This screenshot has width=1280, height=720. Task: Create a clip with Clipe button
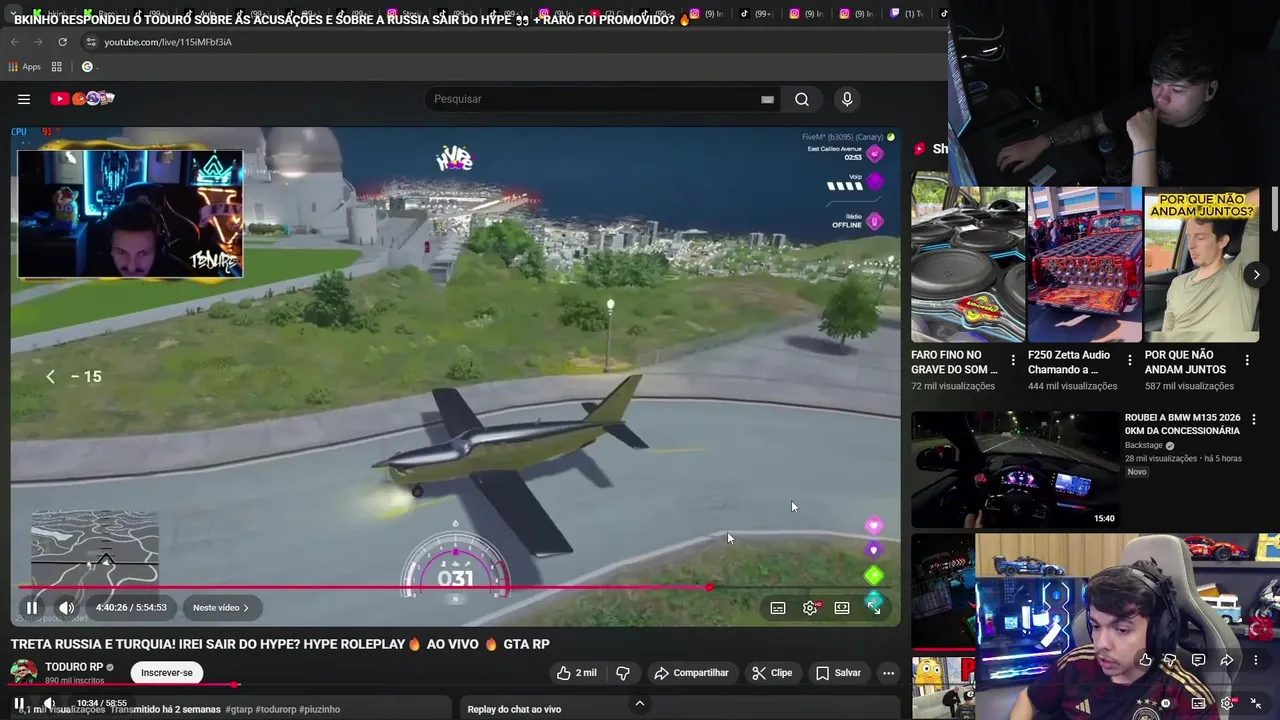click(772, 673)
